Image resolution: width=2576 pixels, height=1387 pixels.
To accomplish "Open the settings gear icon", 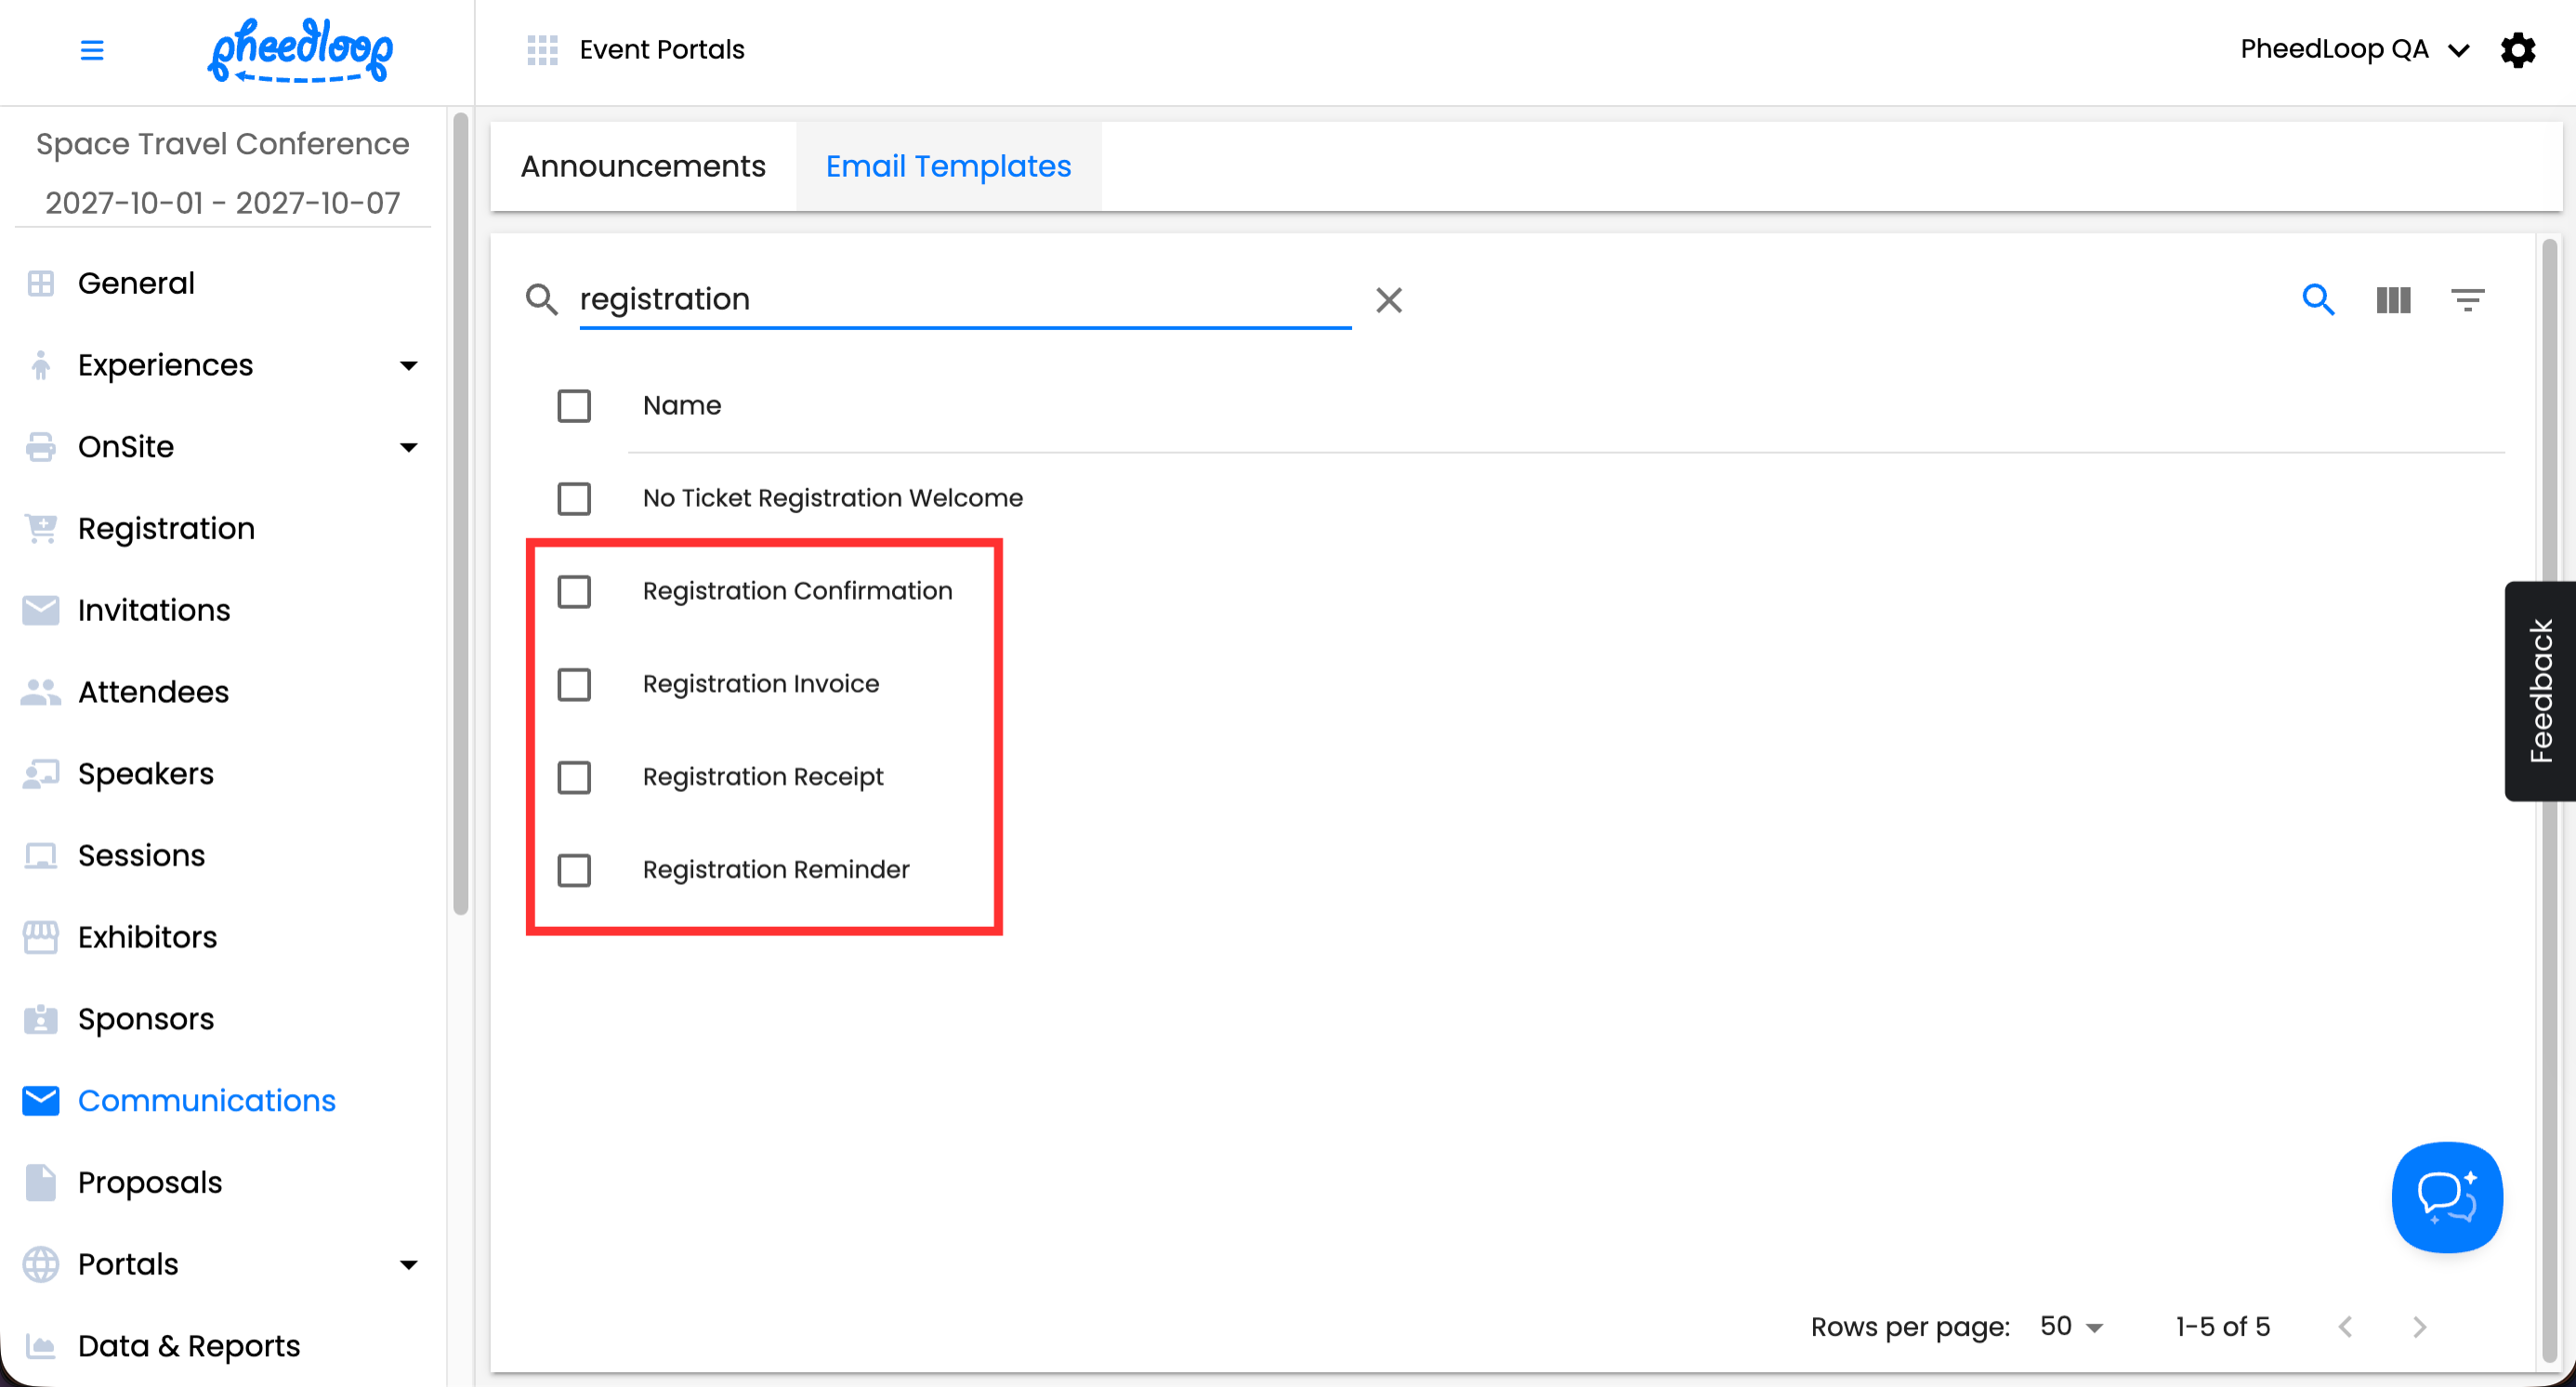I will coord(2517,50).
